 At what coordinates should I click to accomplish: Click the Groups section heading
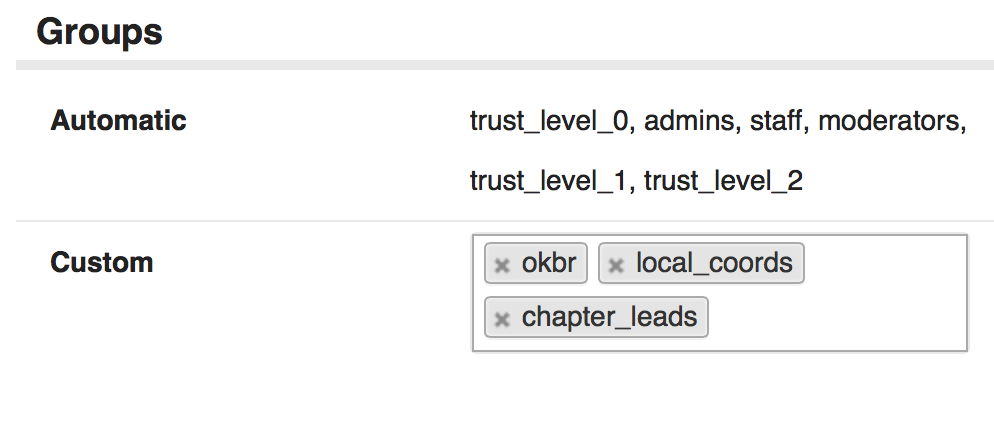click(x=99, y=31)
